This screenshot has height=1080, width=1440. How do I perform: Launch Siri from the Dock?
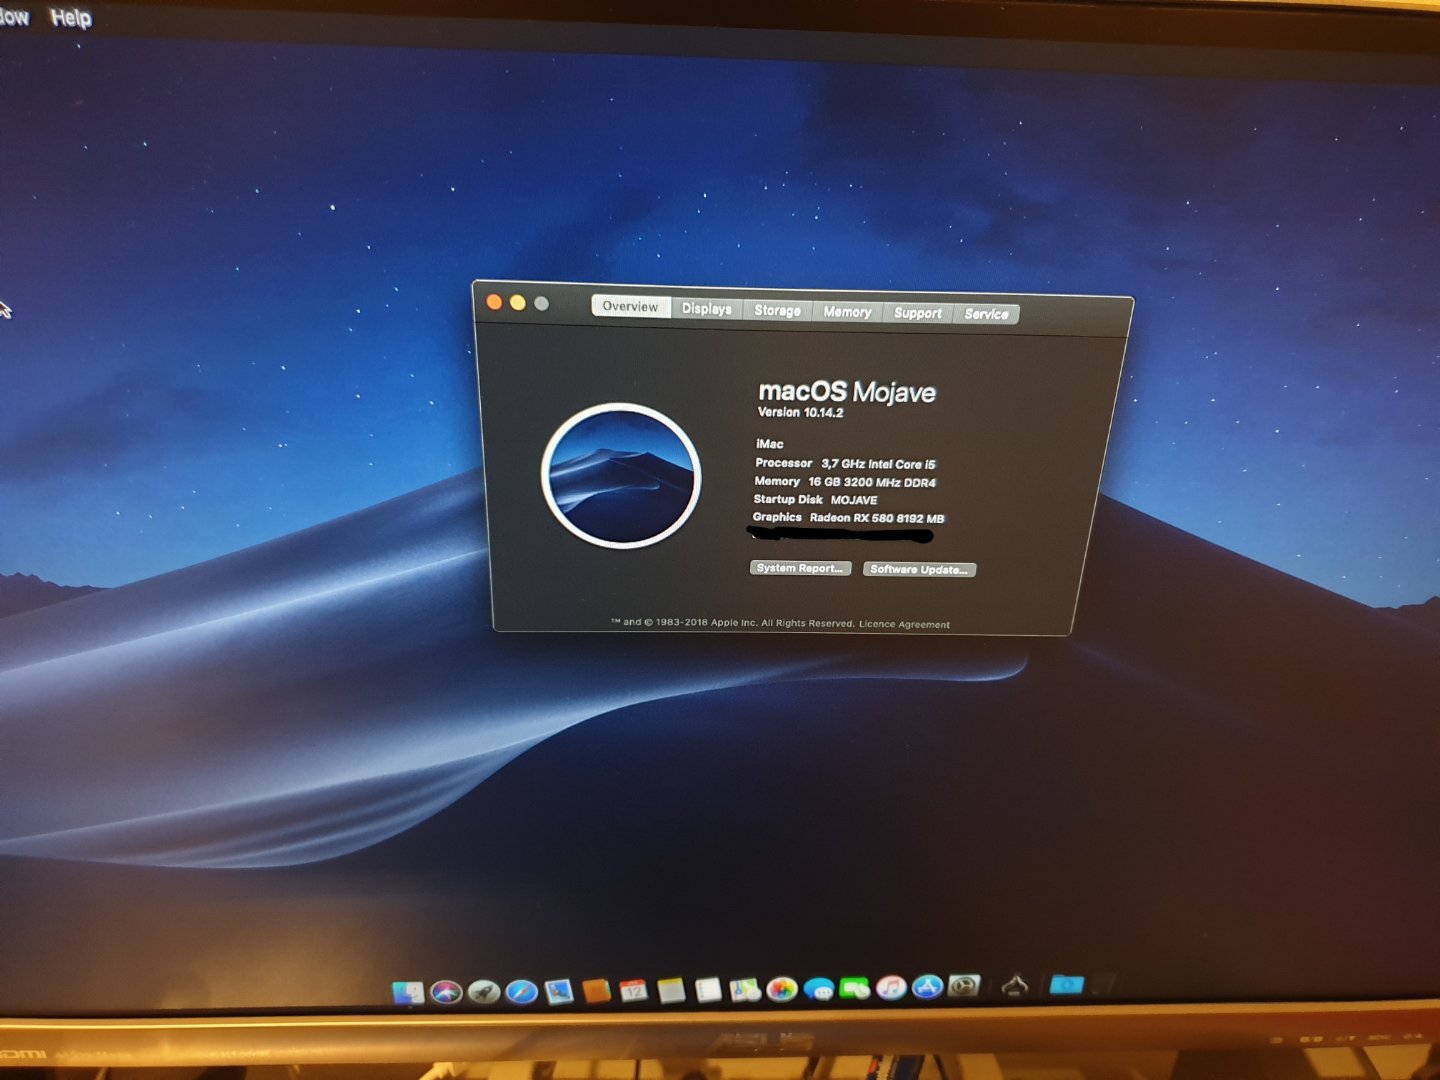(446, 991)
